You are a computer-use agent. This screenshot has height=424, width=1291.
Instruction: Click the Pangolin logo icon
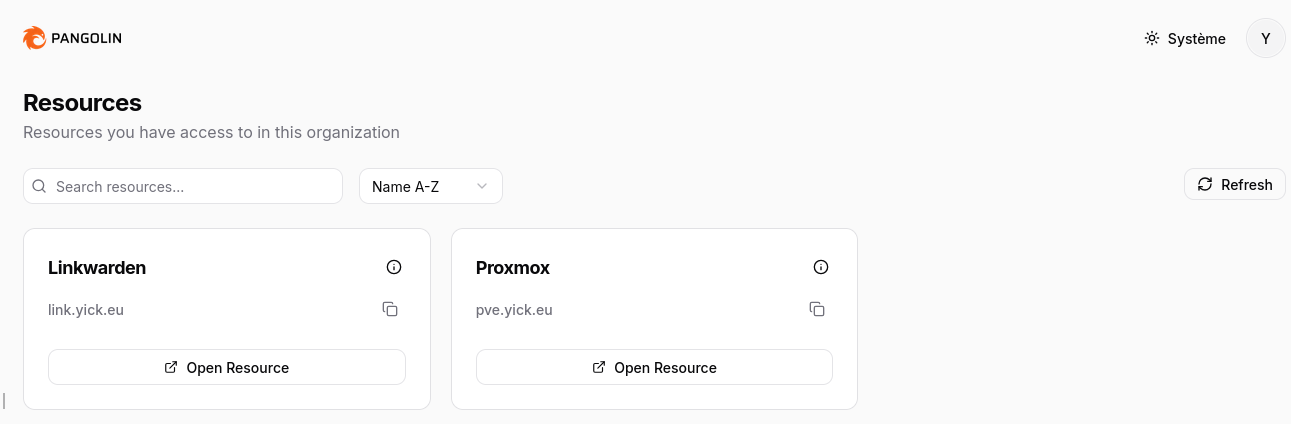coord(35,38)
